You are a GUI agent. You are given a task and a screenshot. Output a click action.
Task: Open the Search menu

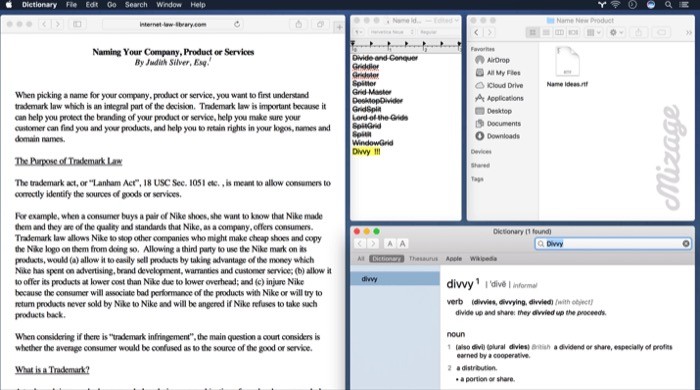click(136, 4)
